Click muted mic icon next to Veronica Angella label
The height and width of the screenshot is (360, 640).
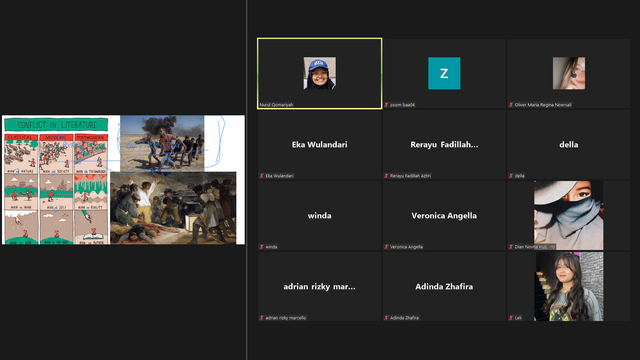pos(386,247)
